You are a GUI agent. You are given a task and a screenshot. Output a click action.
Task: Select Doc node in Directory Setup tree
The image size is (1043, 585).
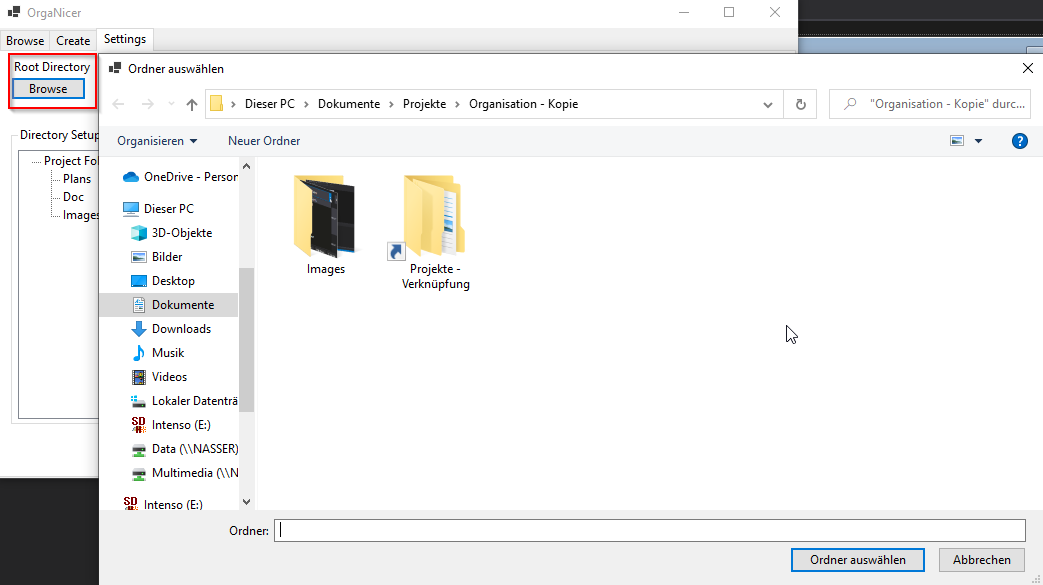[73, 197]
